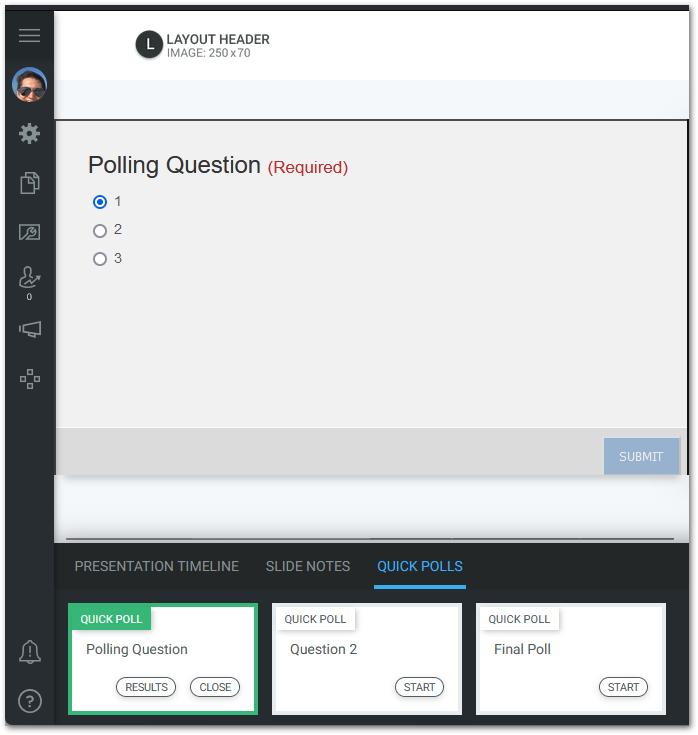Viewport: 698px width, 735px height.
Task: Open the documents copy icon in sidebar
Action: [30, 182]
